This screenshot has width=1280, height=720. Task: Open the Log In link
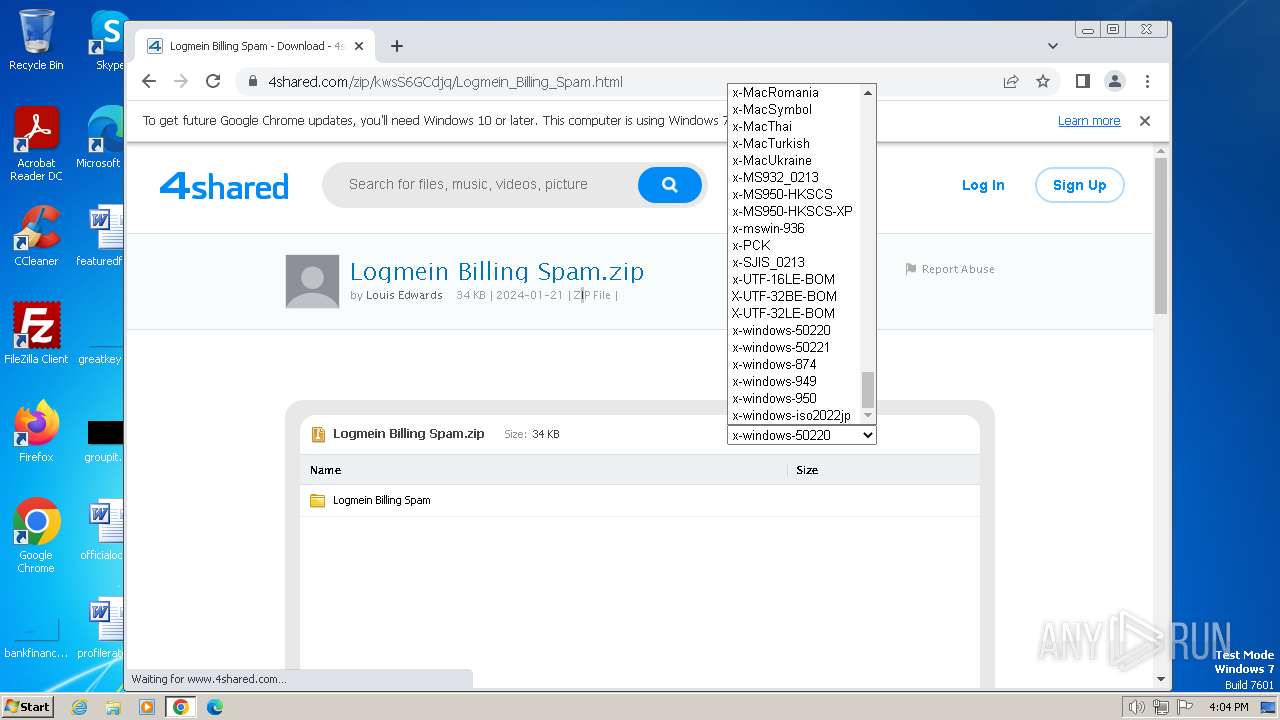(x=983, y=185)
